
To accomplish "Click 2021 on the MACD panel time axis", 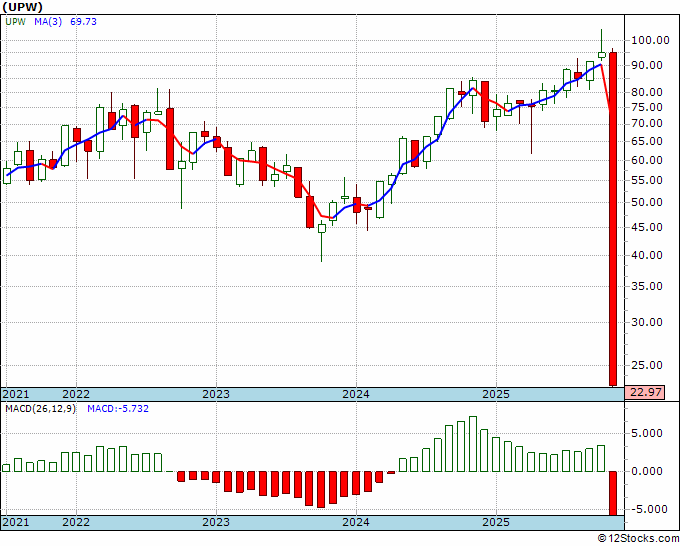I will click(16, 522).
